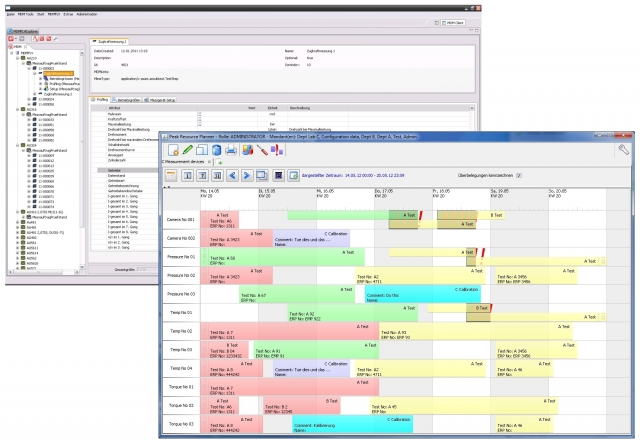This screenshot has height=447, width=640.
Task: Select the MDM Explorer view tab
Action: [x=23, y=31]
